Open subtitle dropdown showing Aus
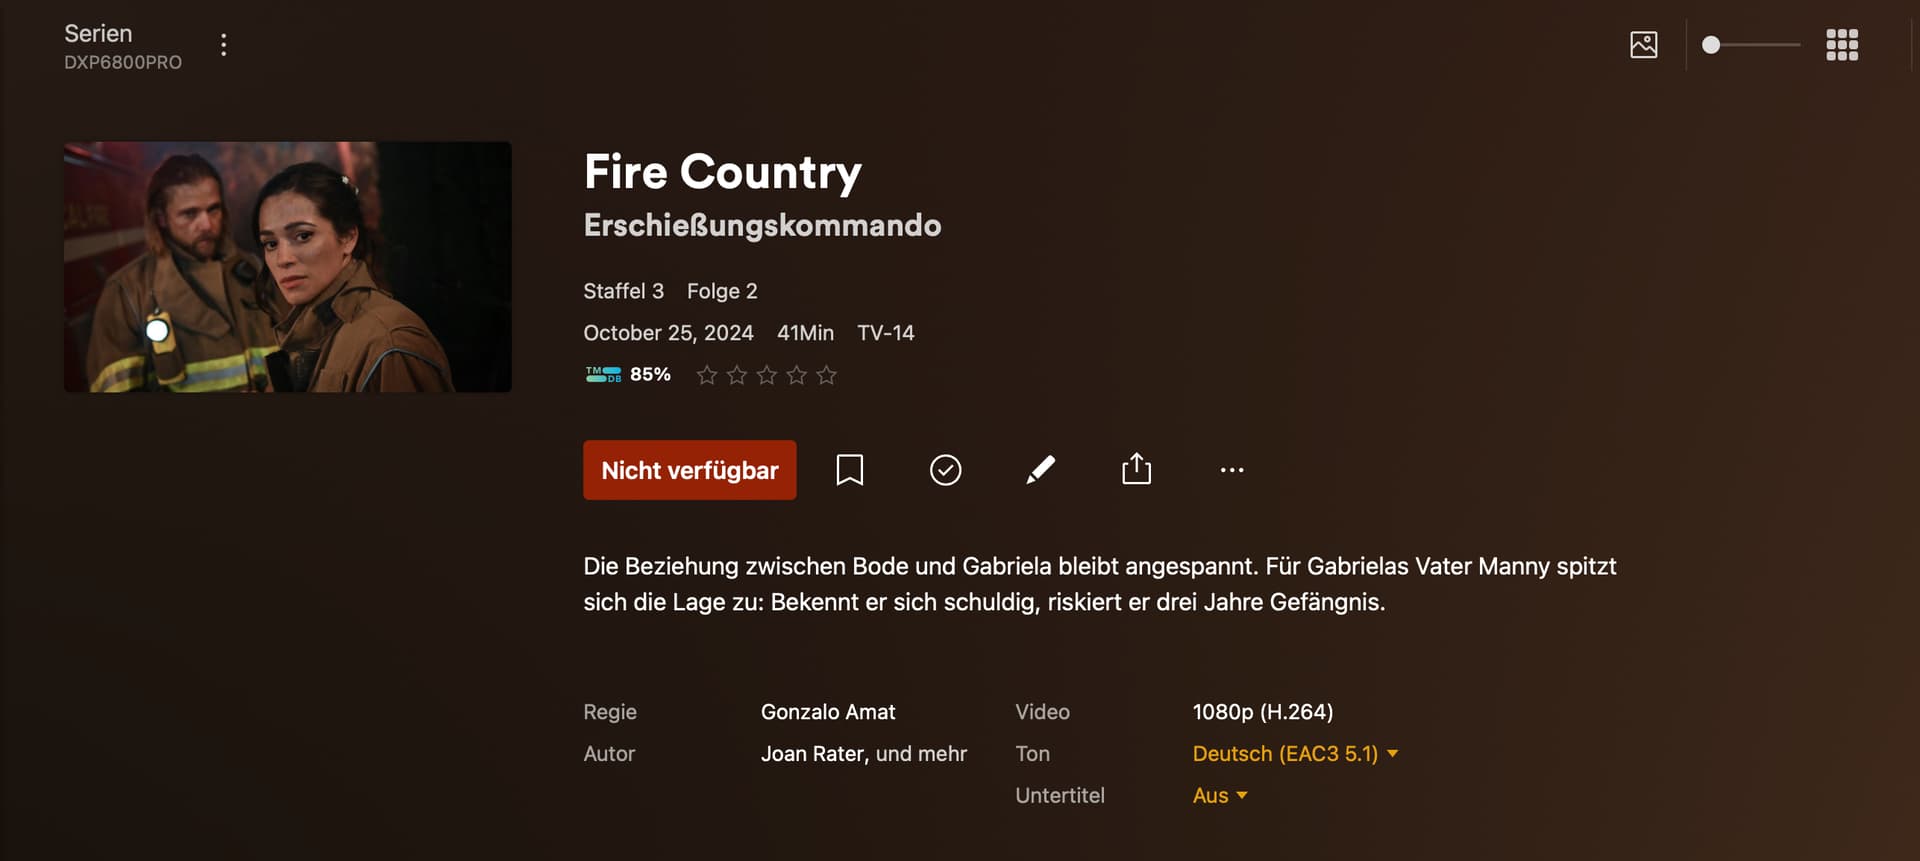Screen dimensions: 1920x861 pos(1220,796)
